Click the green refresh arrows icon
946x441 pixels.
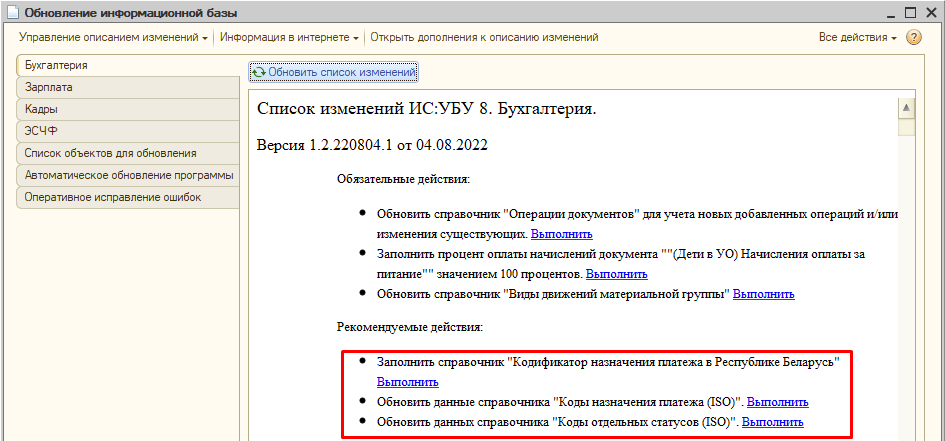point(260,72)
